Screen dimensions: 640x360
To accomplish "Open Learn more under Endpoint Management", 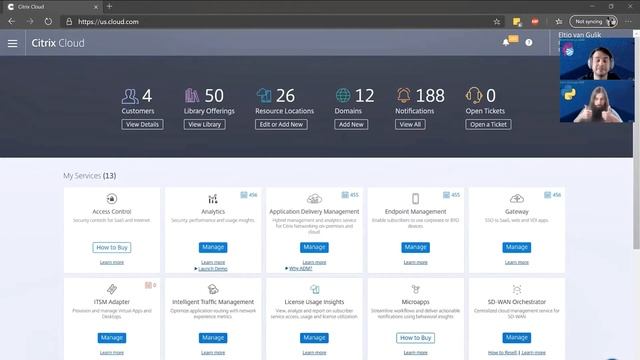I will click(x=416, y=262).
